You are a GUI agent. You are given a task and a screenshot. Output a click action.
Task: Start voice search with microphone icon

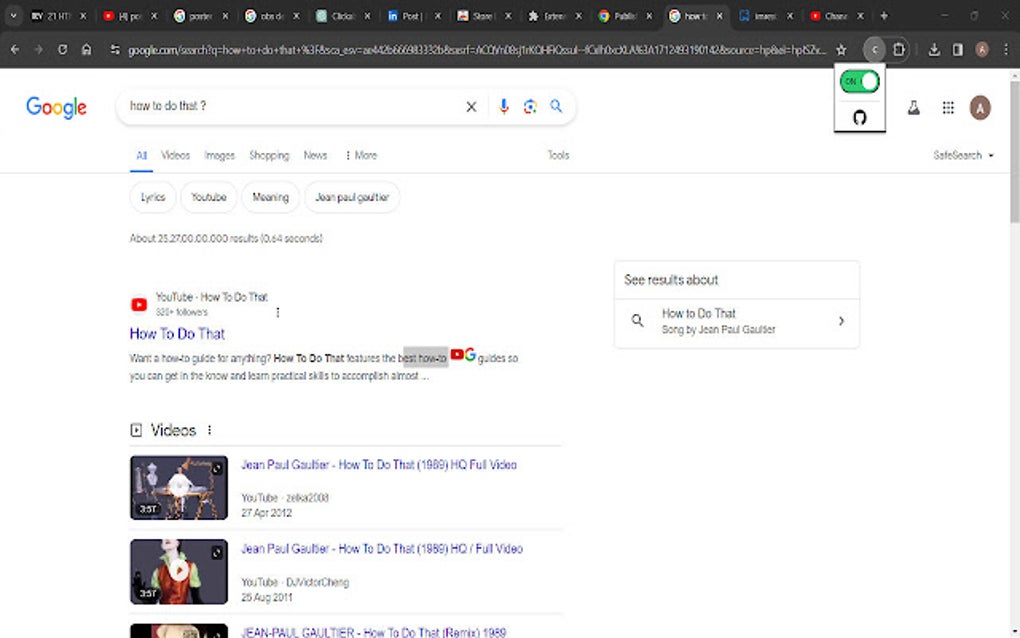point(503,106)
